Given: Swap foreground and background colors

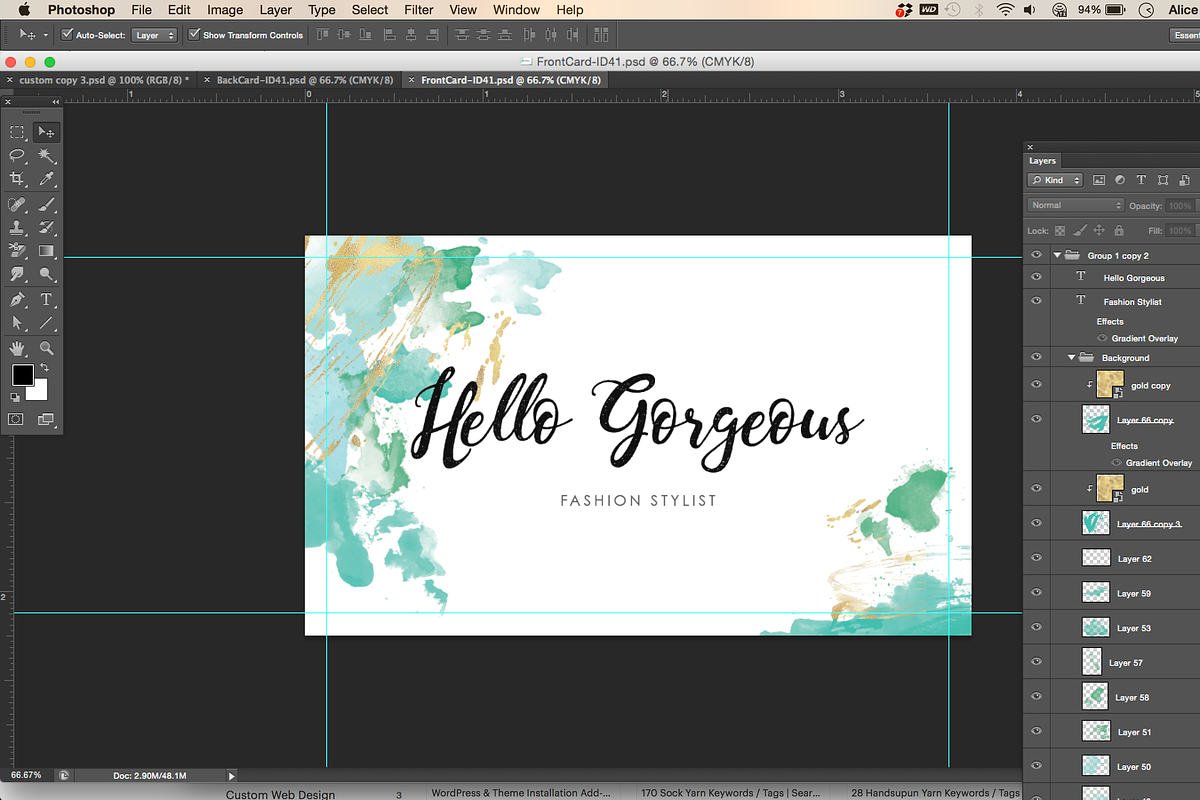Looking at the screenshot, I should pos(45,369).
